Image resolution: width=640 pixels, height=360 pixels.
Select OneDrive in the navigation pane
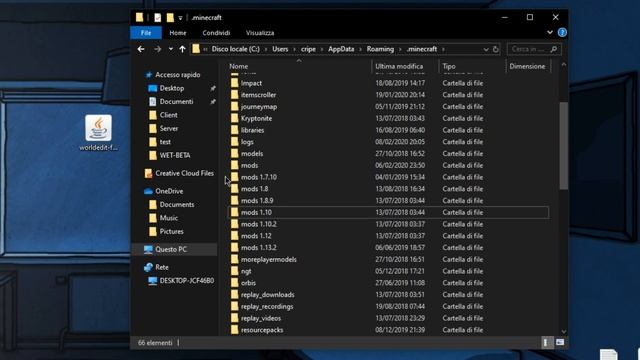click(169, 191)
